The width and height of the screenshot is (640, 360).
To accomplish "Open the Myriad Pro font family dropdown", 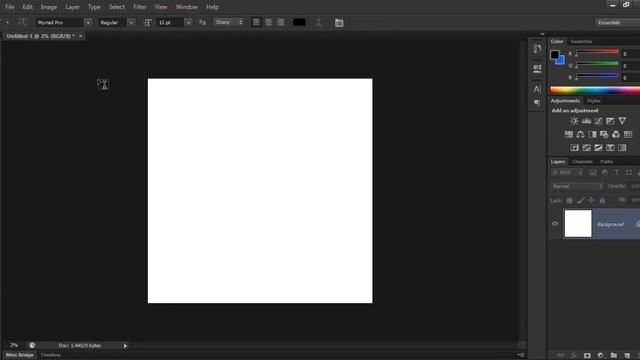I will 88,22.
